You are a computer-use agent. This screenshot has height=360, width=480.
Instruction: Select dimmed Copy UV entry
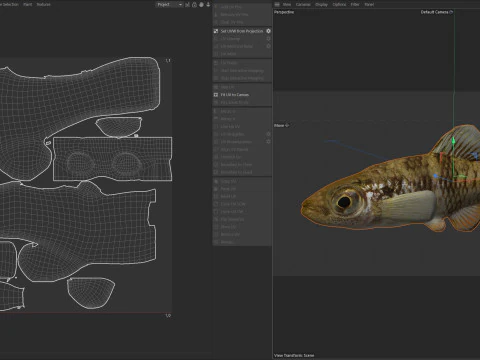tap(228, 181)
